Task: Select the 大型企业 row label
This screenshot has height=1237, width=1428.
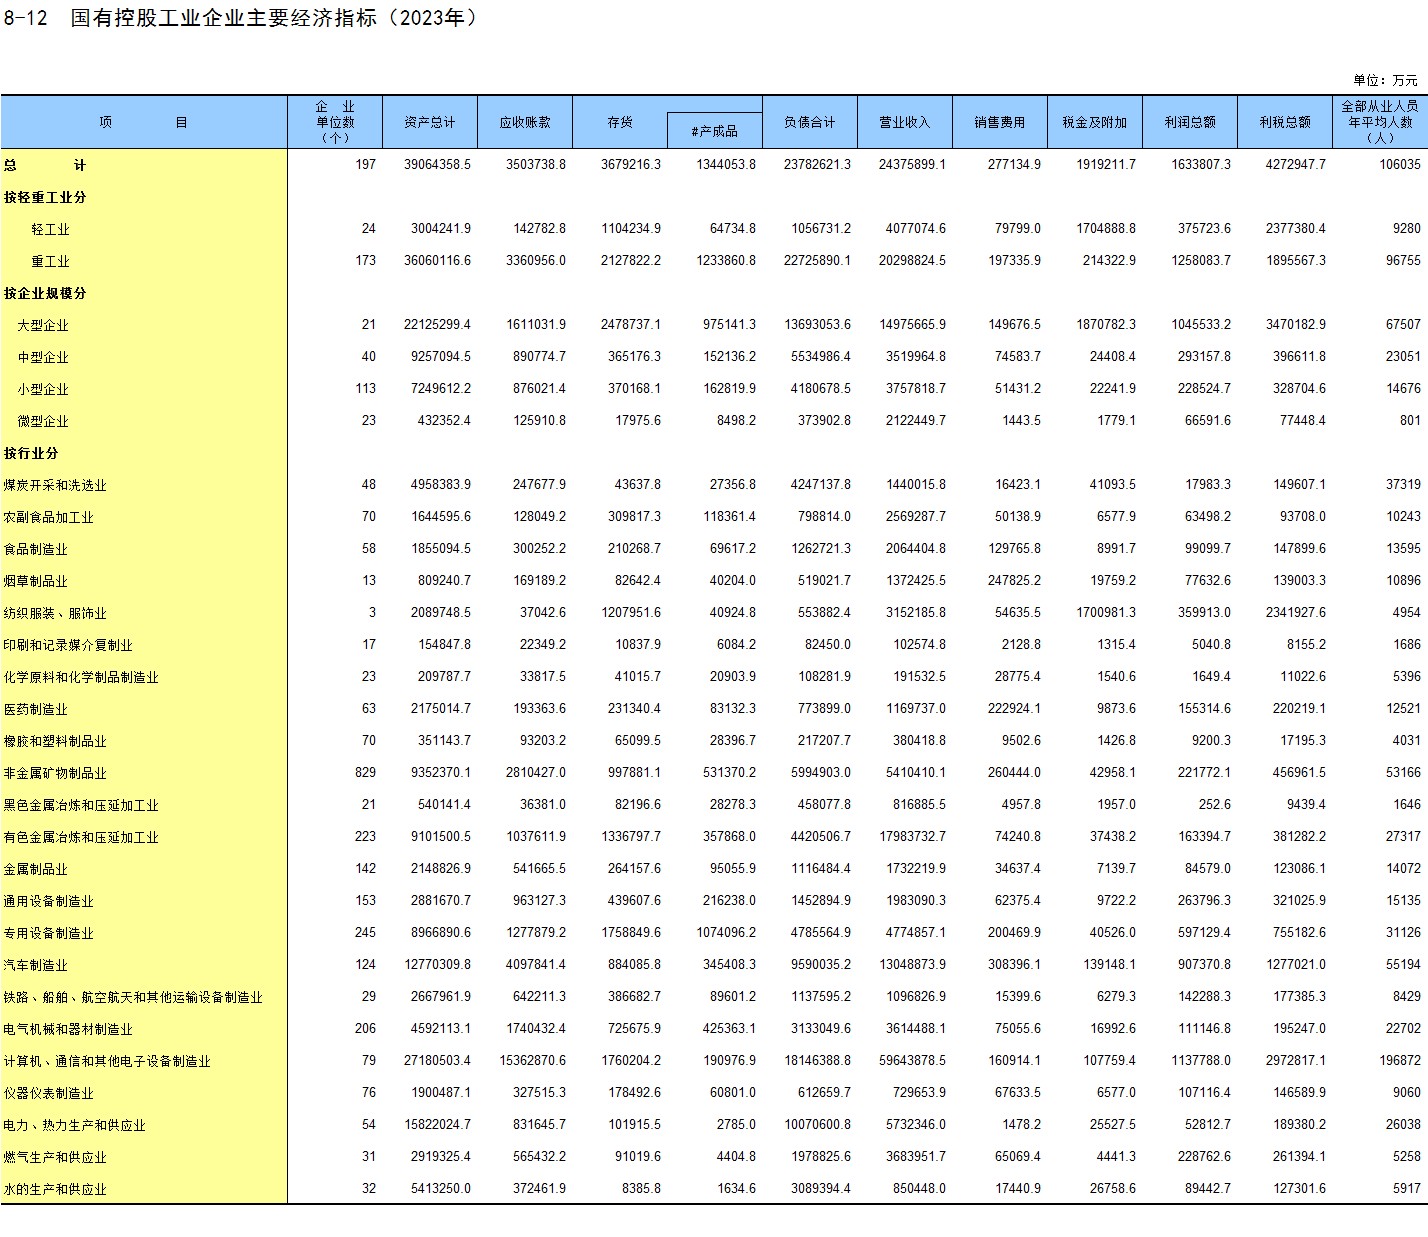Action: (43, 325)
